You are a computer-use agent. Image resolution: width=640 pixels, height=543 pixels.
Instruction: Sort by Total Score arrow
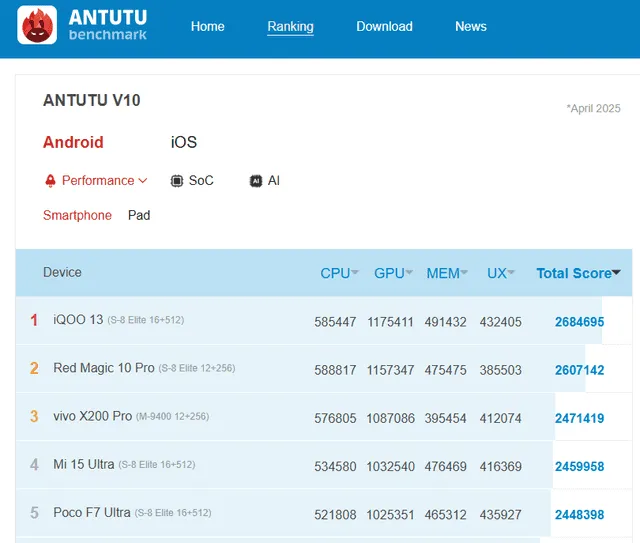pyautogui.click(x=616, y=272)
